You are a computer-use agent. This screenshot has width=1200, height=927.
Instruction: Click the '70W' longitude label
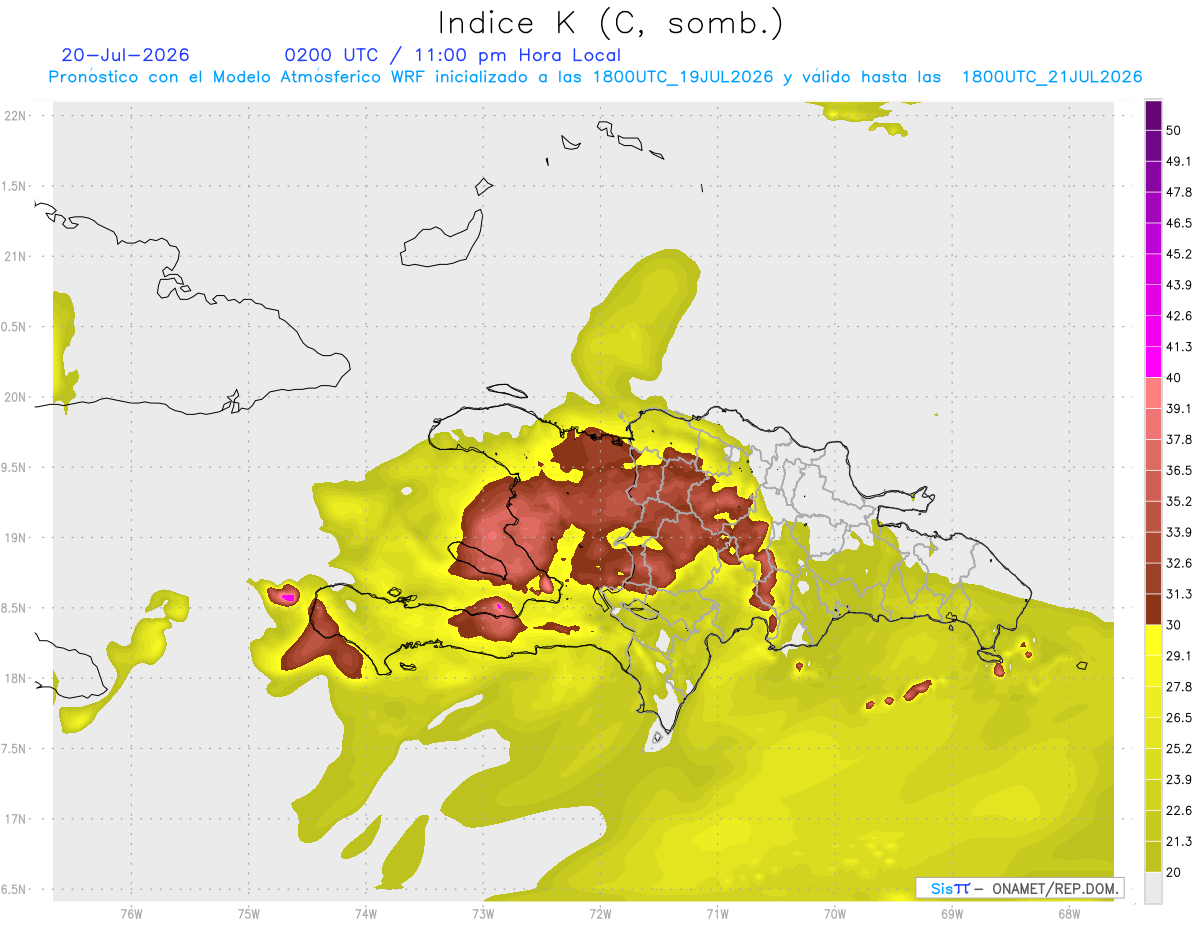pyautogui.click(x=834, y=914)
